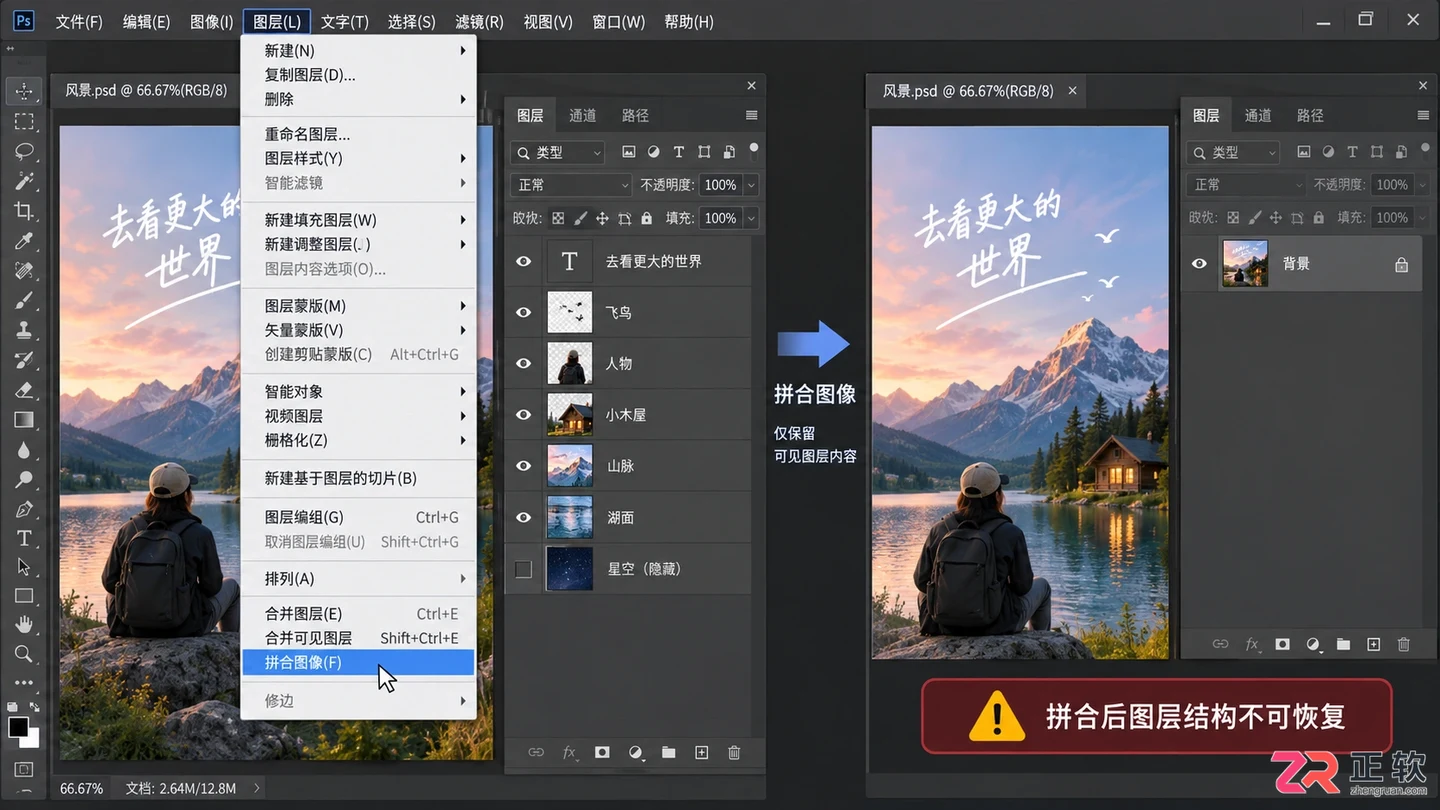Click folder group icon in multi-layer panel
The image size is (1440, 810).
click(x=668, y=753)
